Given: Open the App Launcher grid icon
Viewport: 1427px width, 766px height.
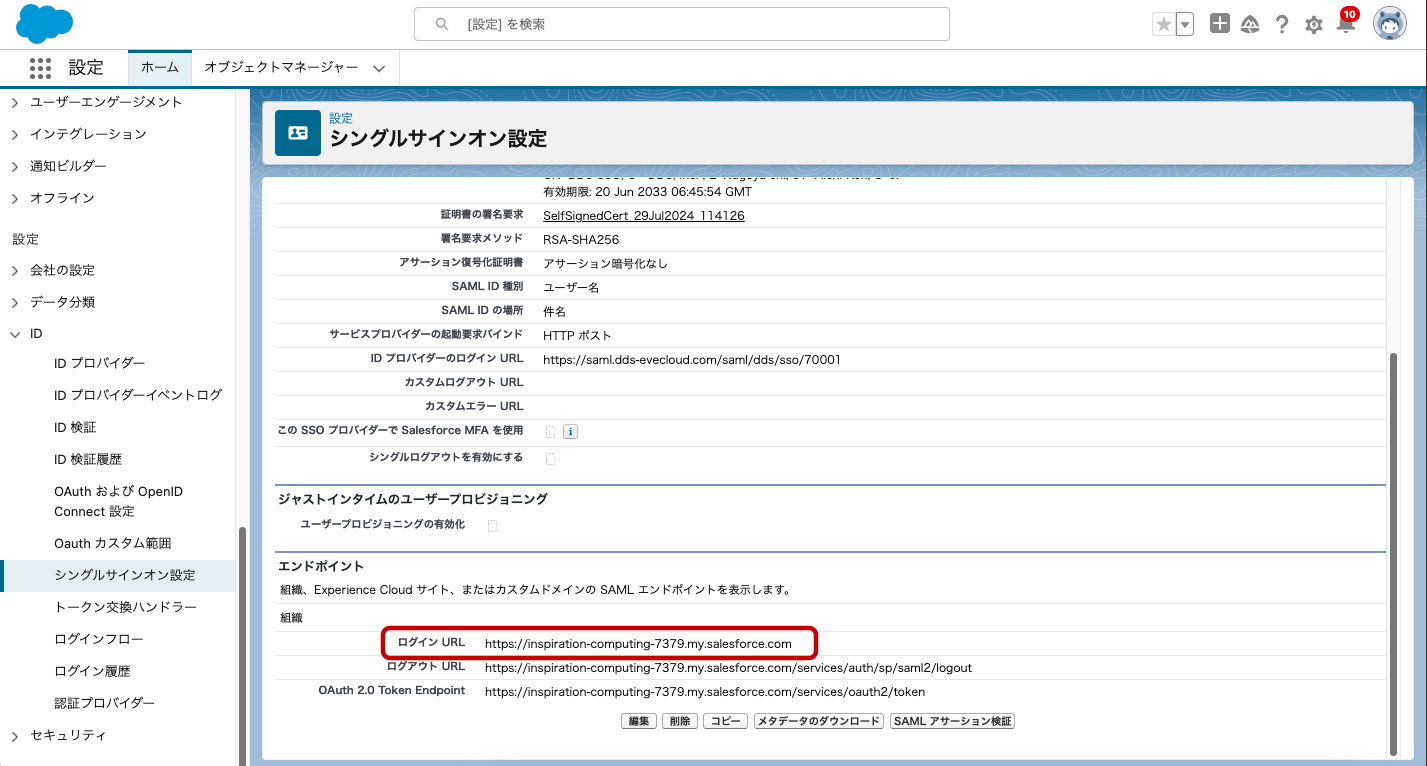Looking at the screenshot, I should point(40,68).
